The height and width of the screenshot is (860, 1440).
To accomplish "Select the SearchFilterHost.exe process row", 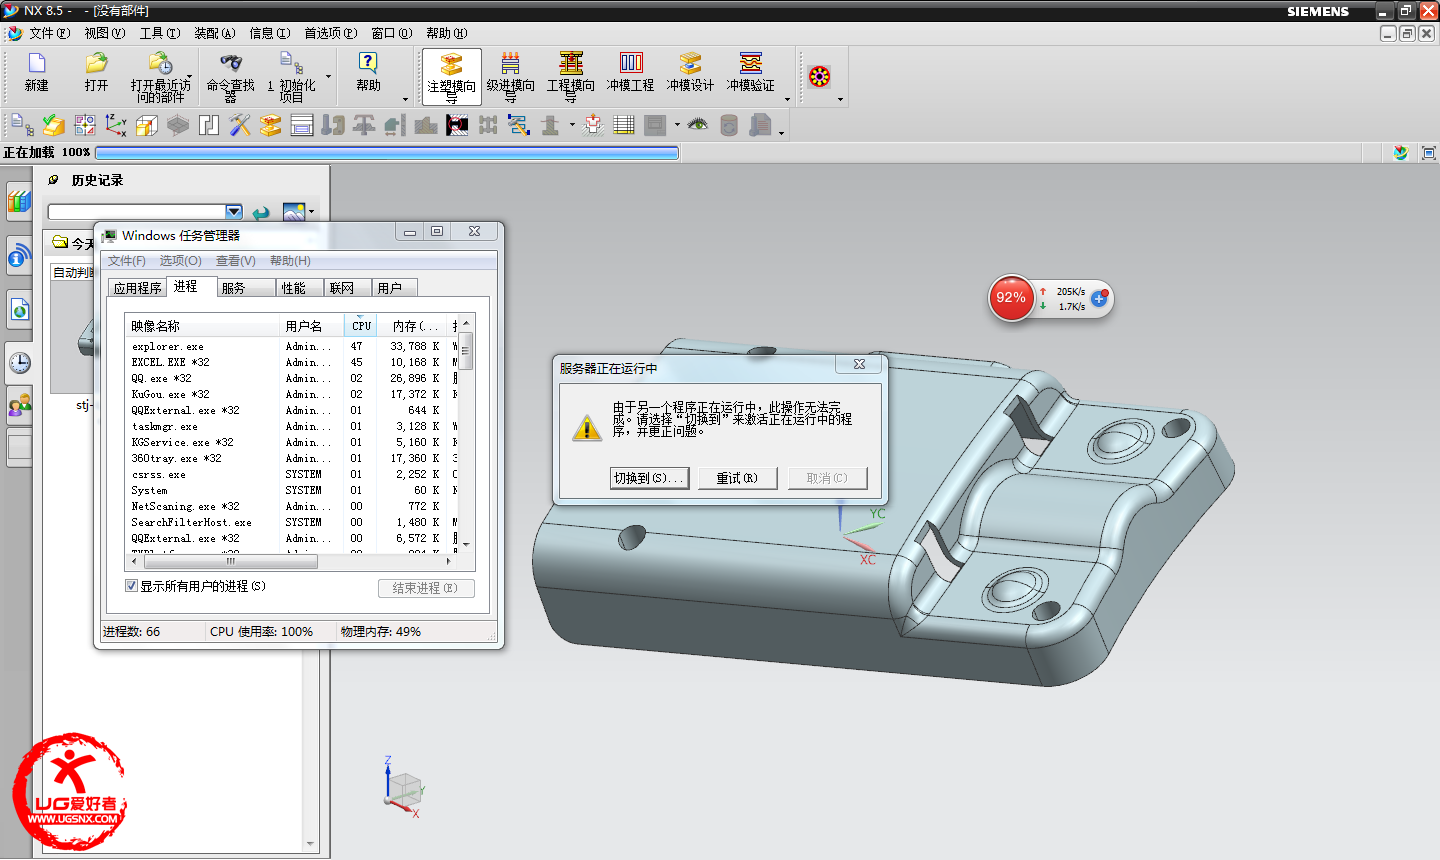I will 292,522.
